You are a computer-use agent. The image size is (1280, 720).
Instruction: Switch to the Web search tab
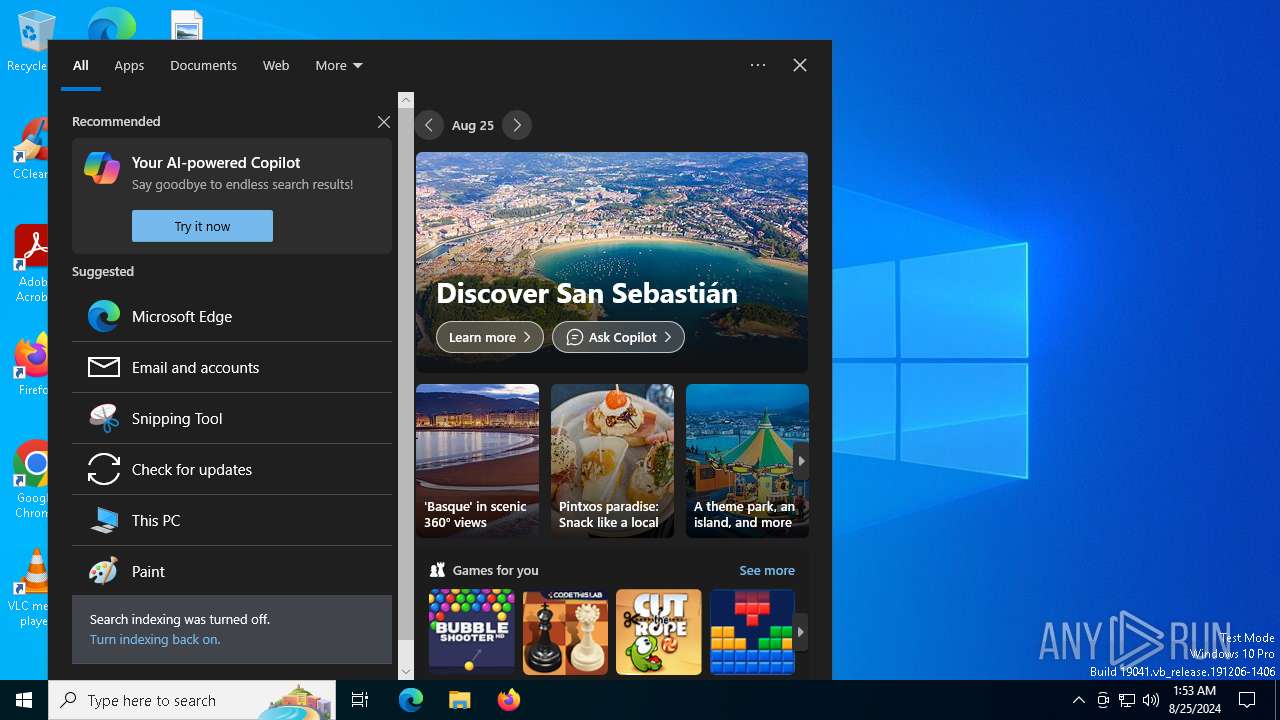[276, 65]
